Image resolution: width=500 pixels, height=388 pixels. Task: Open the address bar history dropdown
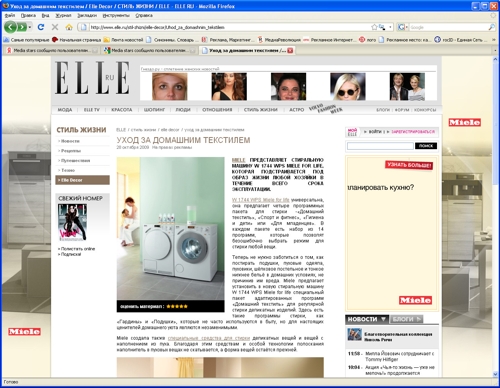pyautogui.click(x=390, y=27)
